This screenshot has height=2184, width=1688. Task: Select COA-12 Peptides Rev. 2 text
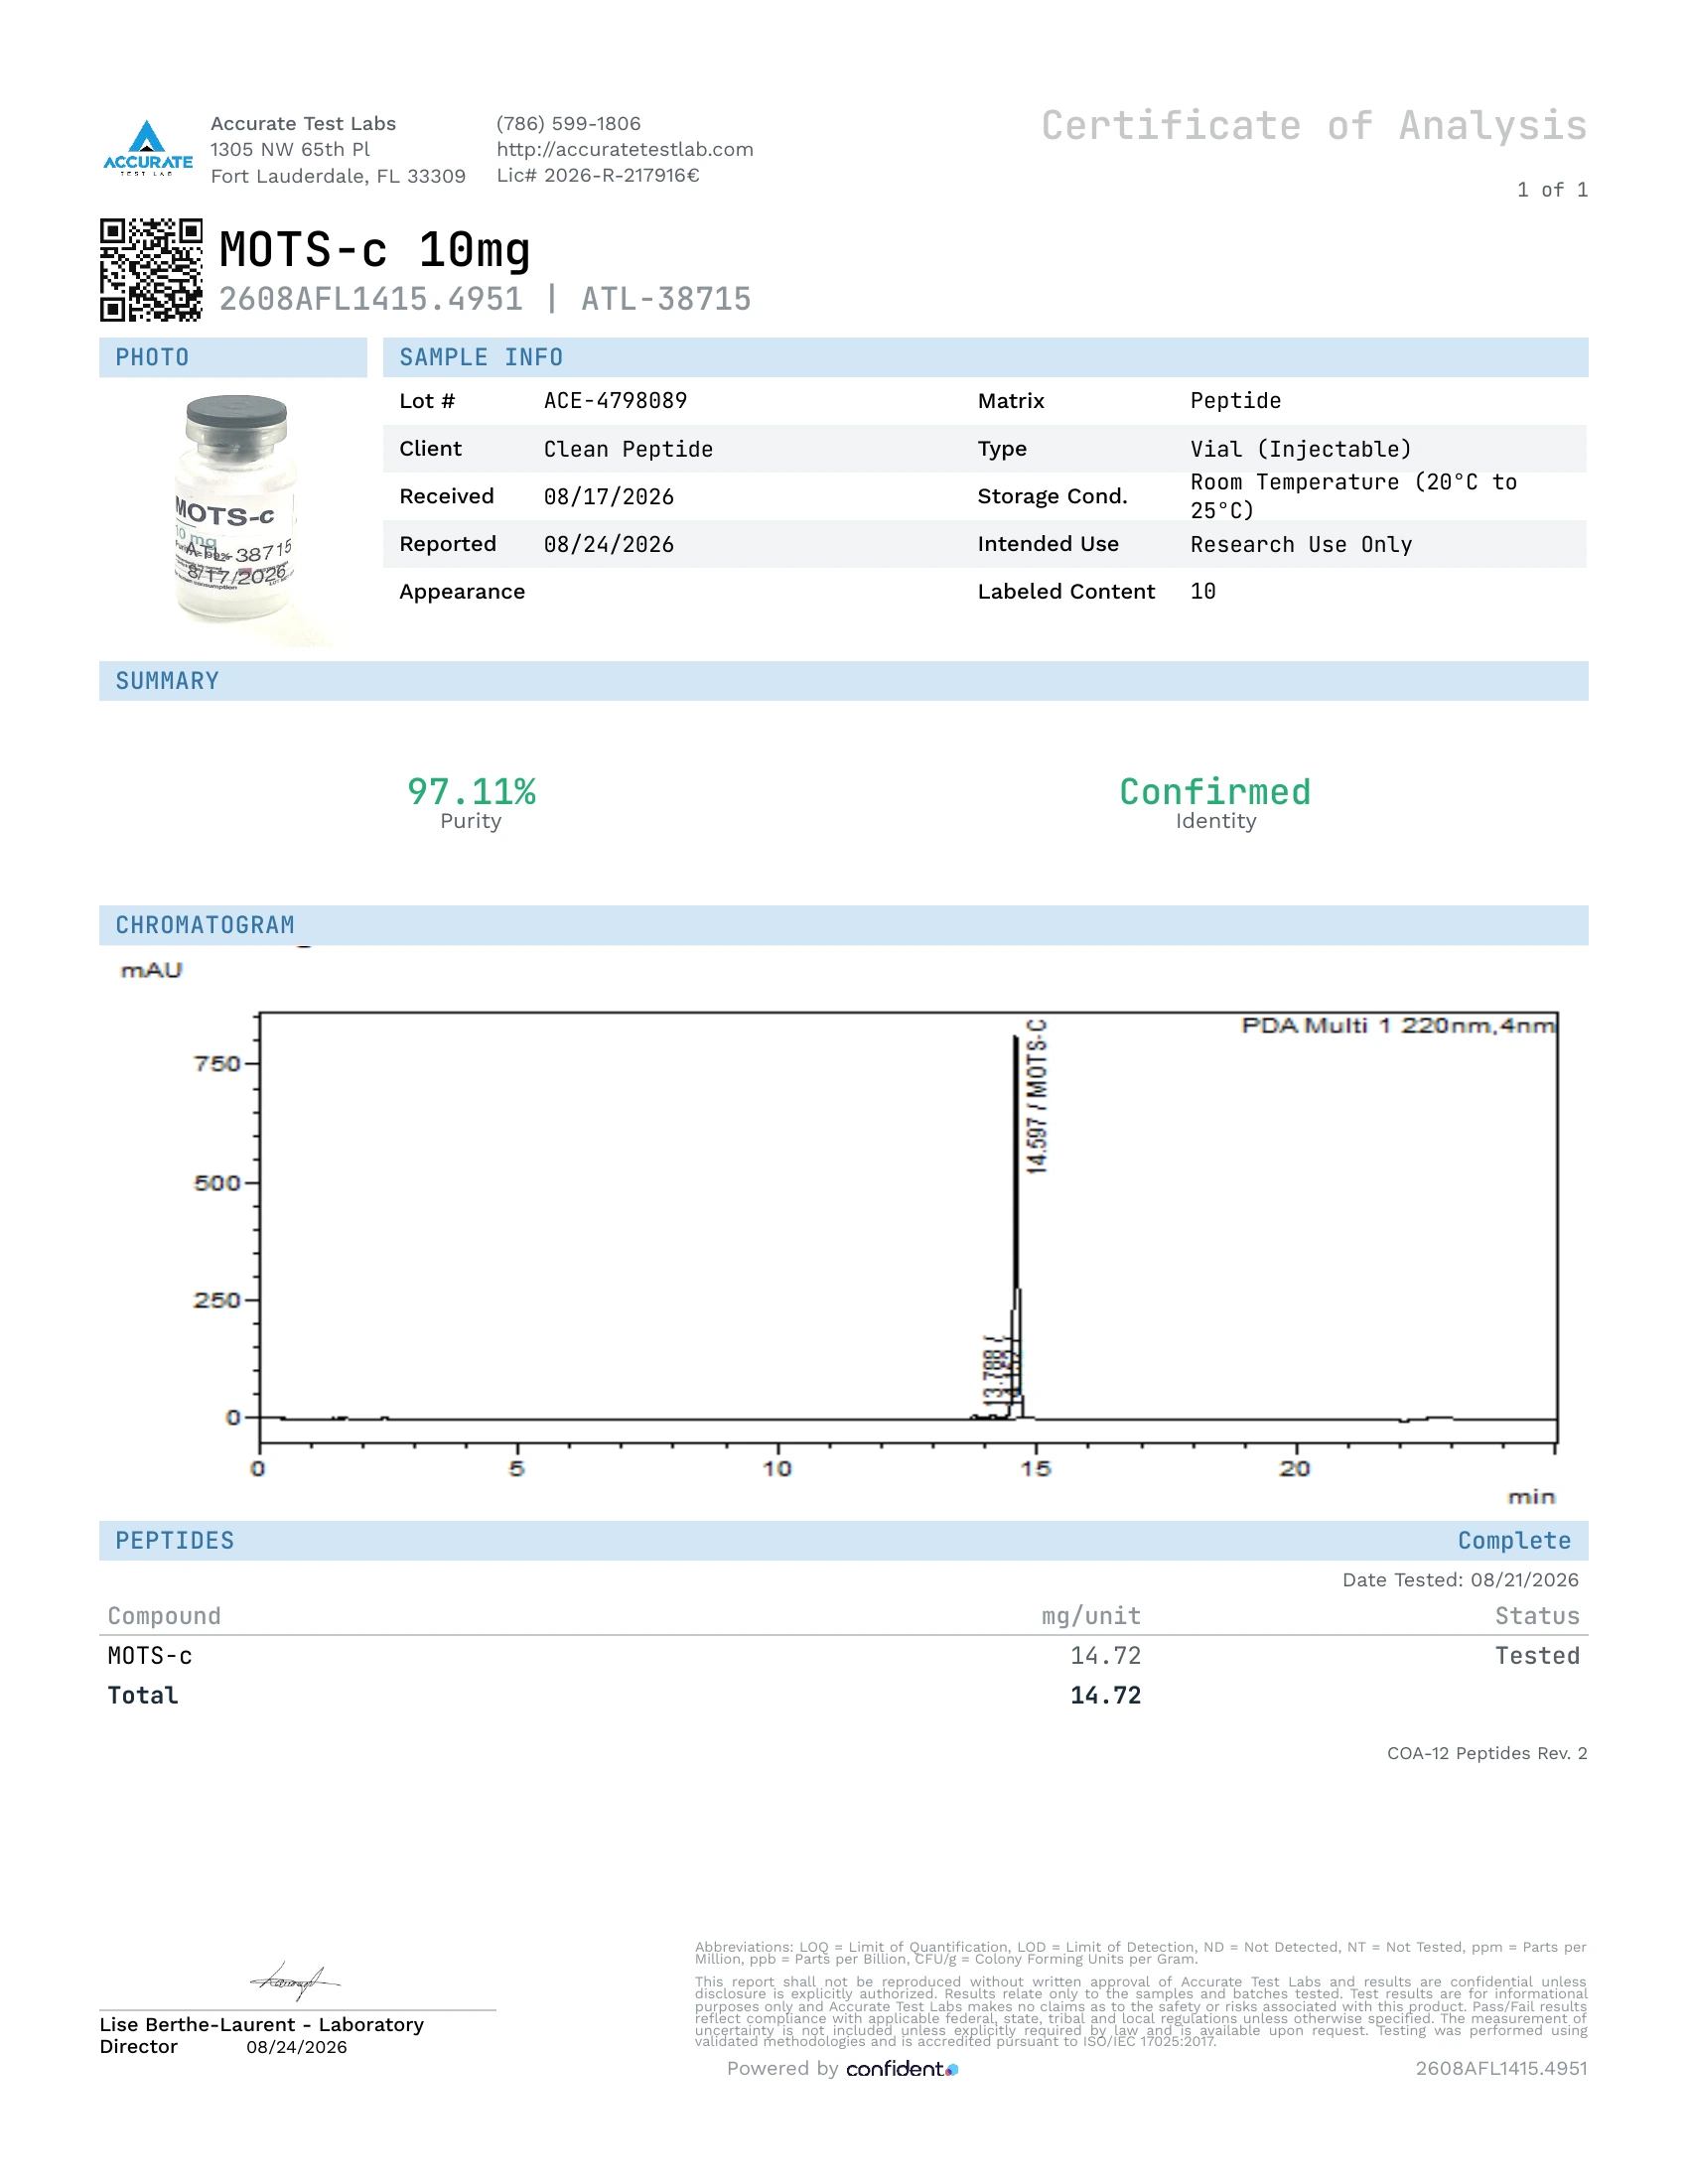(1487, 1753)
